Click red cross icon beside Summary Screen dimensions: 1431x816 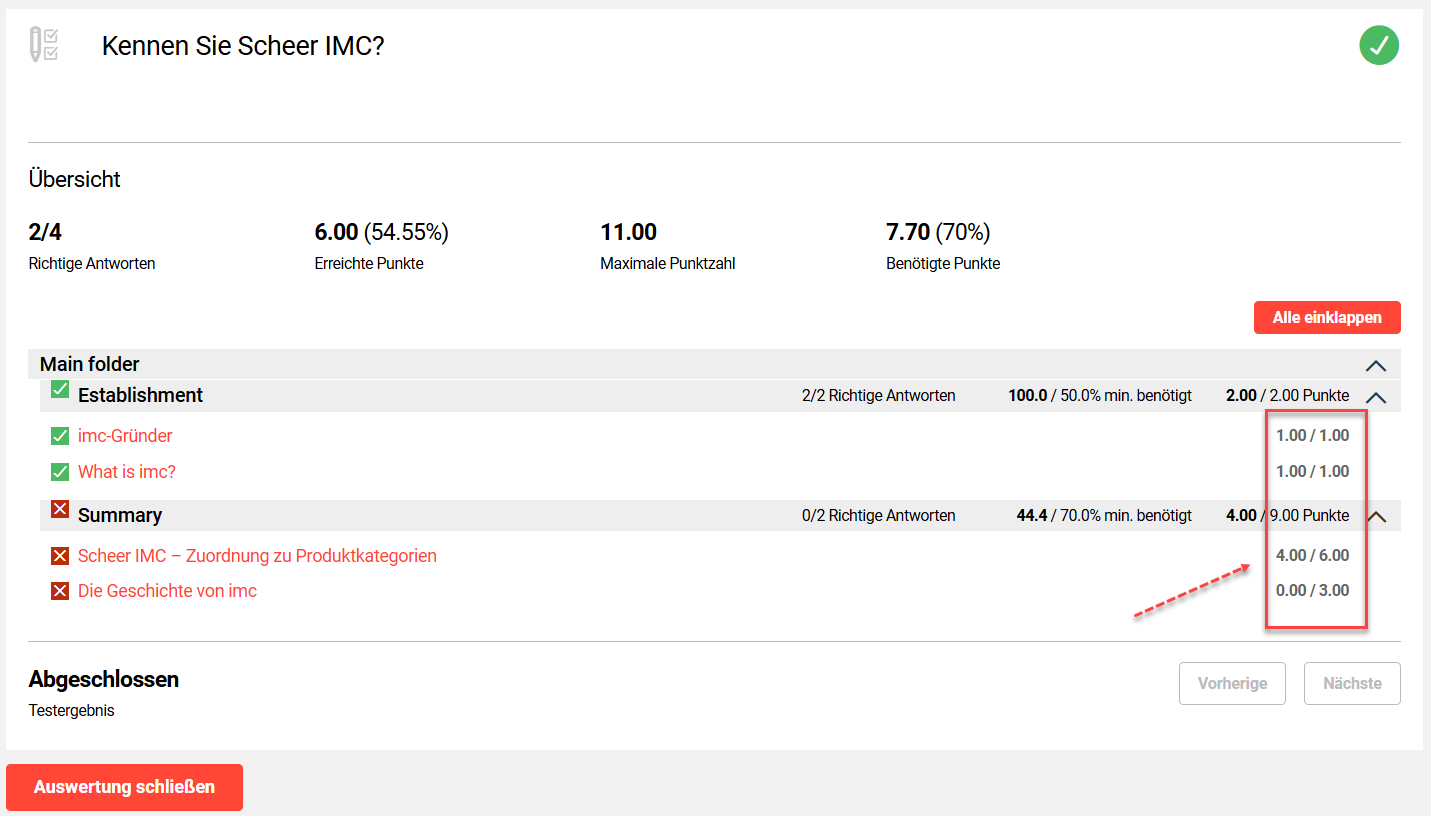[60, 510]
